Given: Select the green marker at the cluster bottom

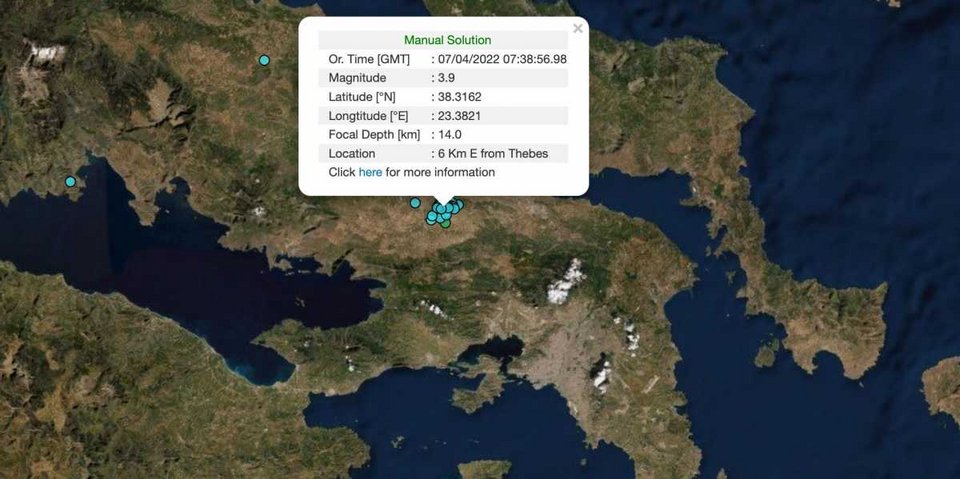Looking at the screenshot, I should [445, 223].
